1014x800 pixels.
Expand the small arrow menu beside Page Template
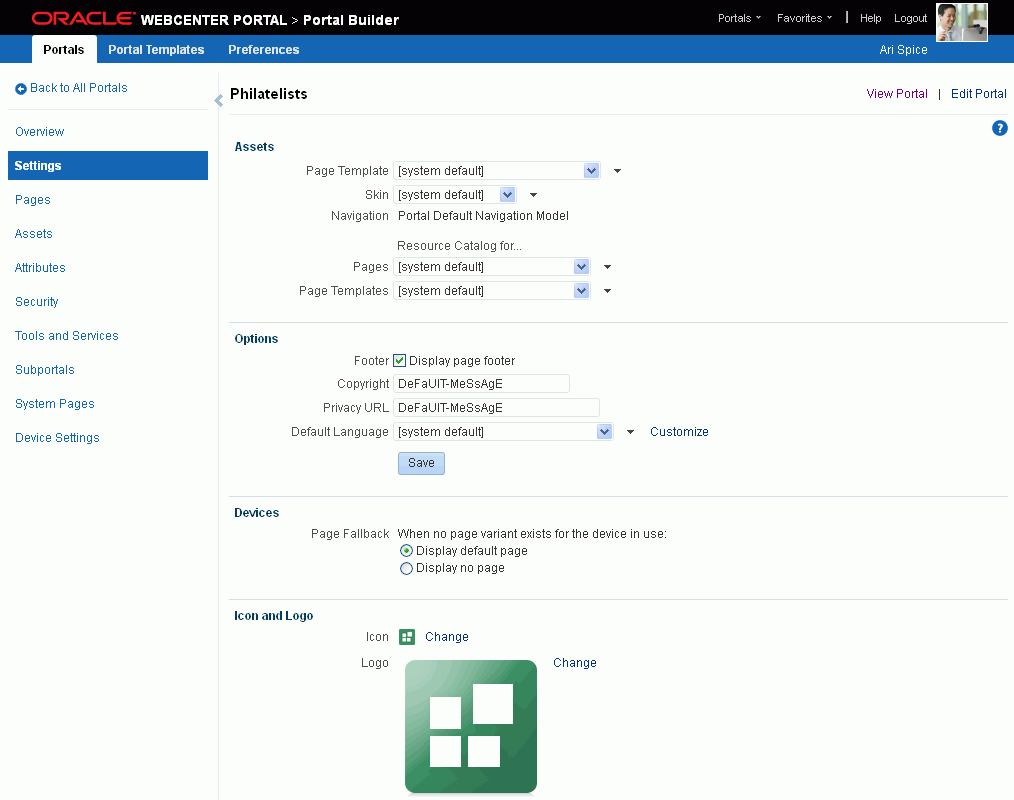[618, 171]
